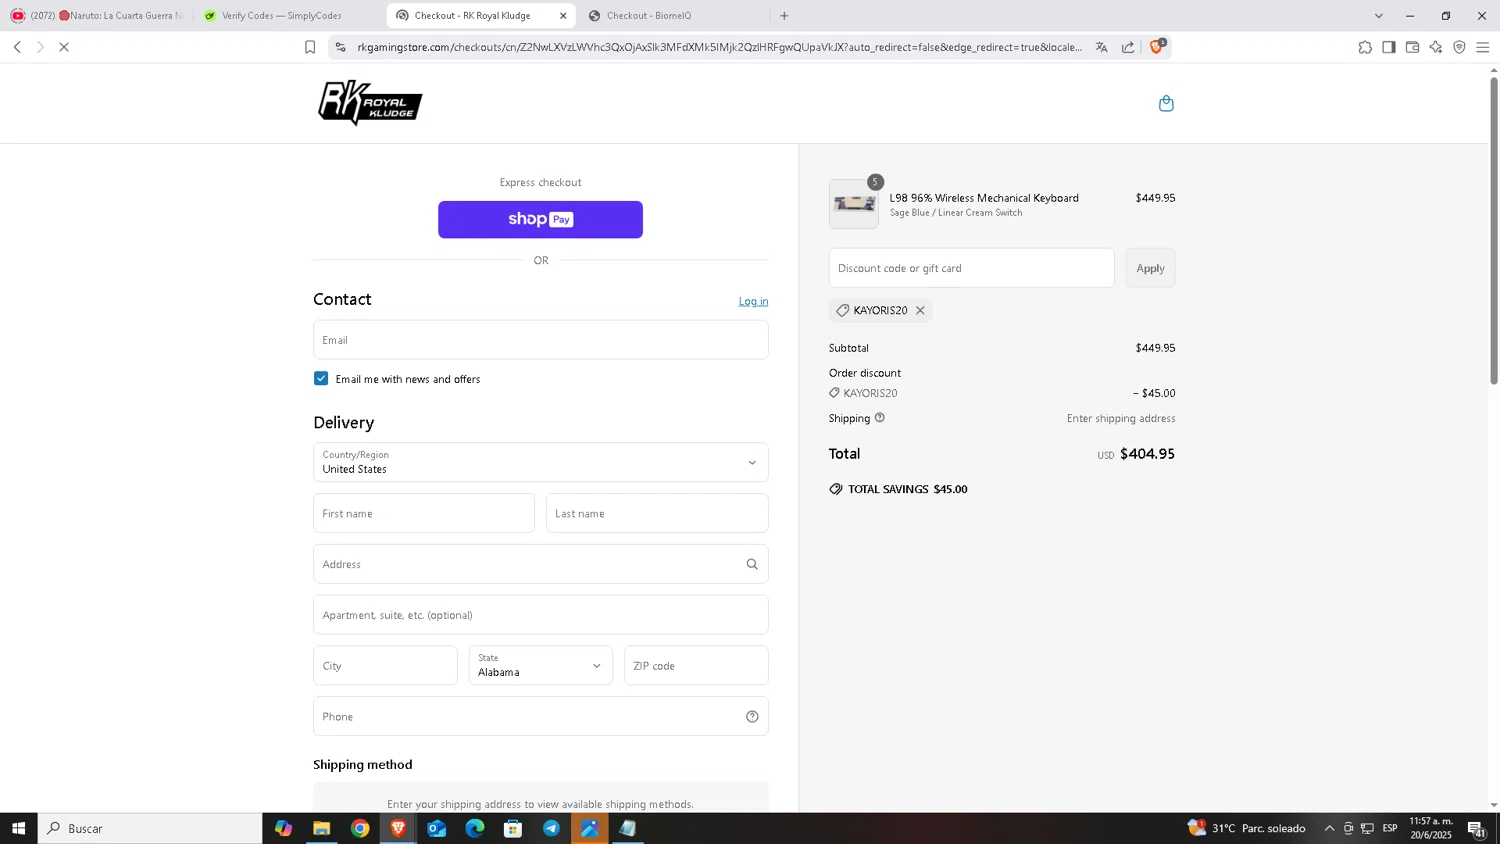This screenshot has height=844, width=1500.
Task: Close the RK Royal Kludge checkout tab
Action: pos(563,16)
